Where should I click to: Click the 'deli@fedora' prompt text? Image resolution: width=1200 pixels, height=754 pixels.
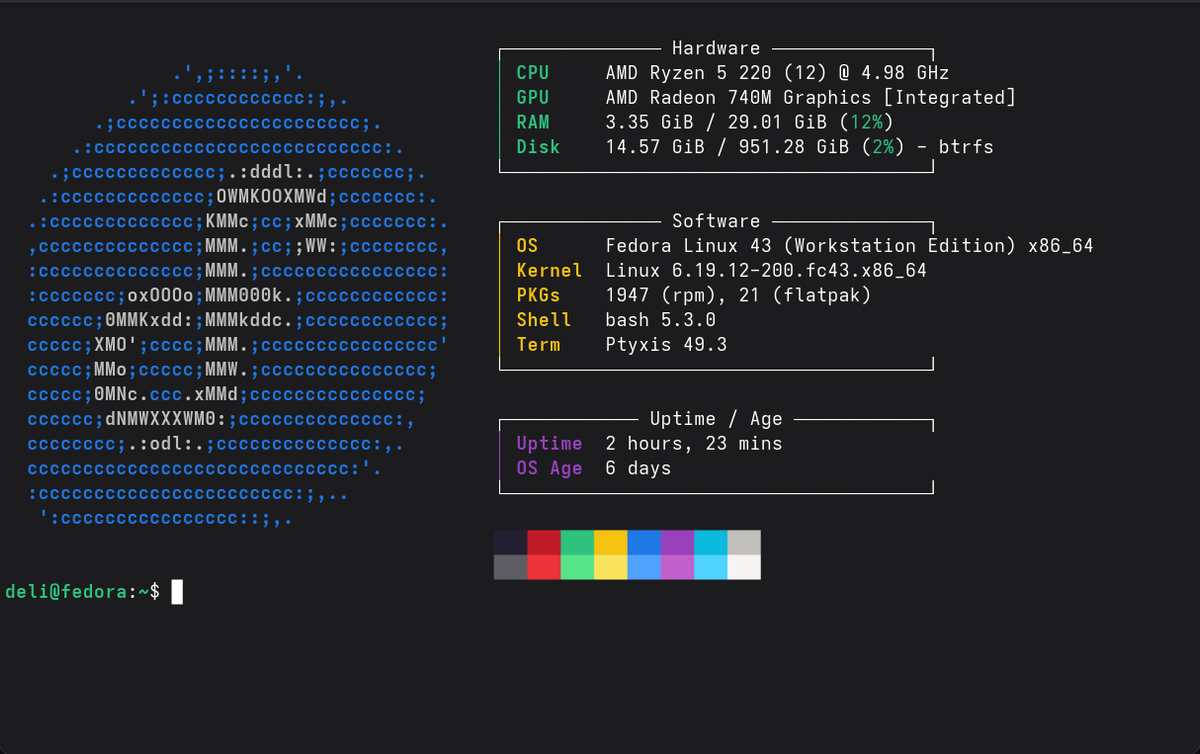[x=66, y=592]
